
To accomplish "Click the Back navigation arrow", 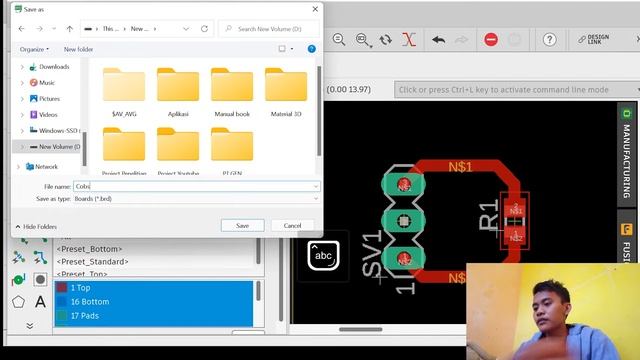I will [x=22, y=29].
